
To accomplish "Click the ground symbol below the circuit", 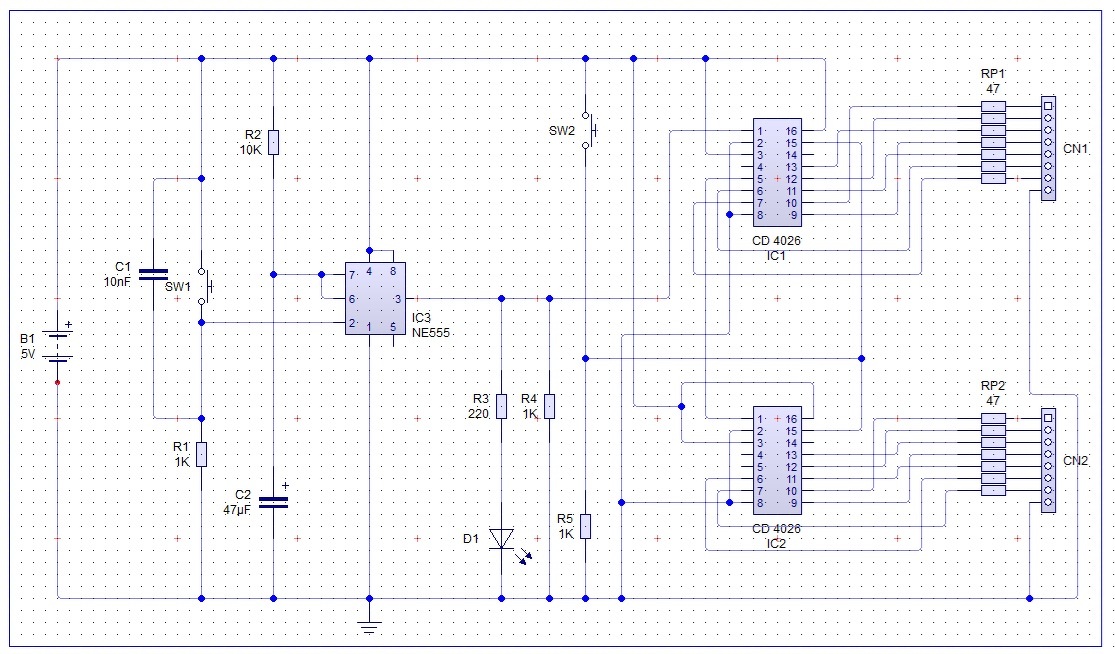I will pos(369,626).
